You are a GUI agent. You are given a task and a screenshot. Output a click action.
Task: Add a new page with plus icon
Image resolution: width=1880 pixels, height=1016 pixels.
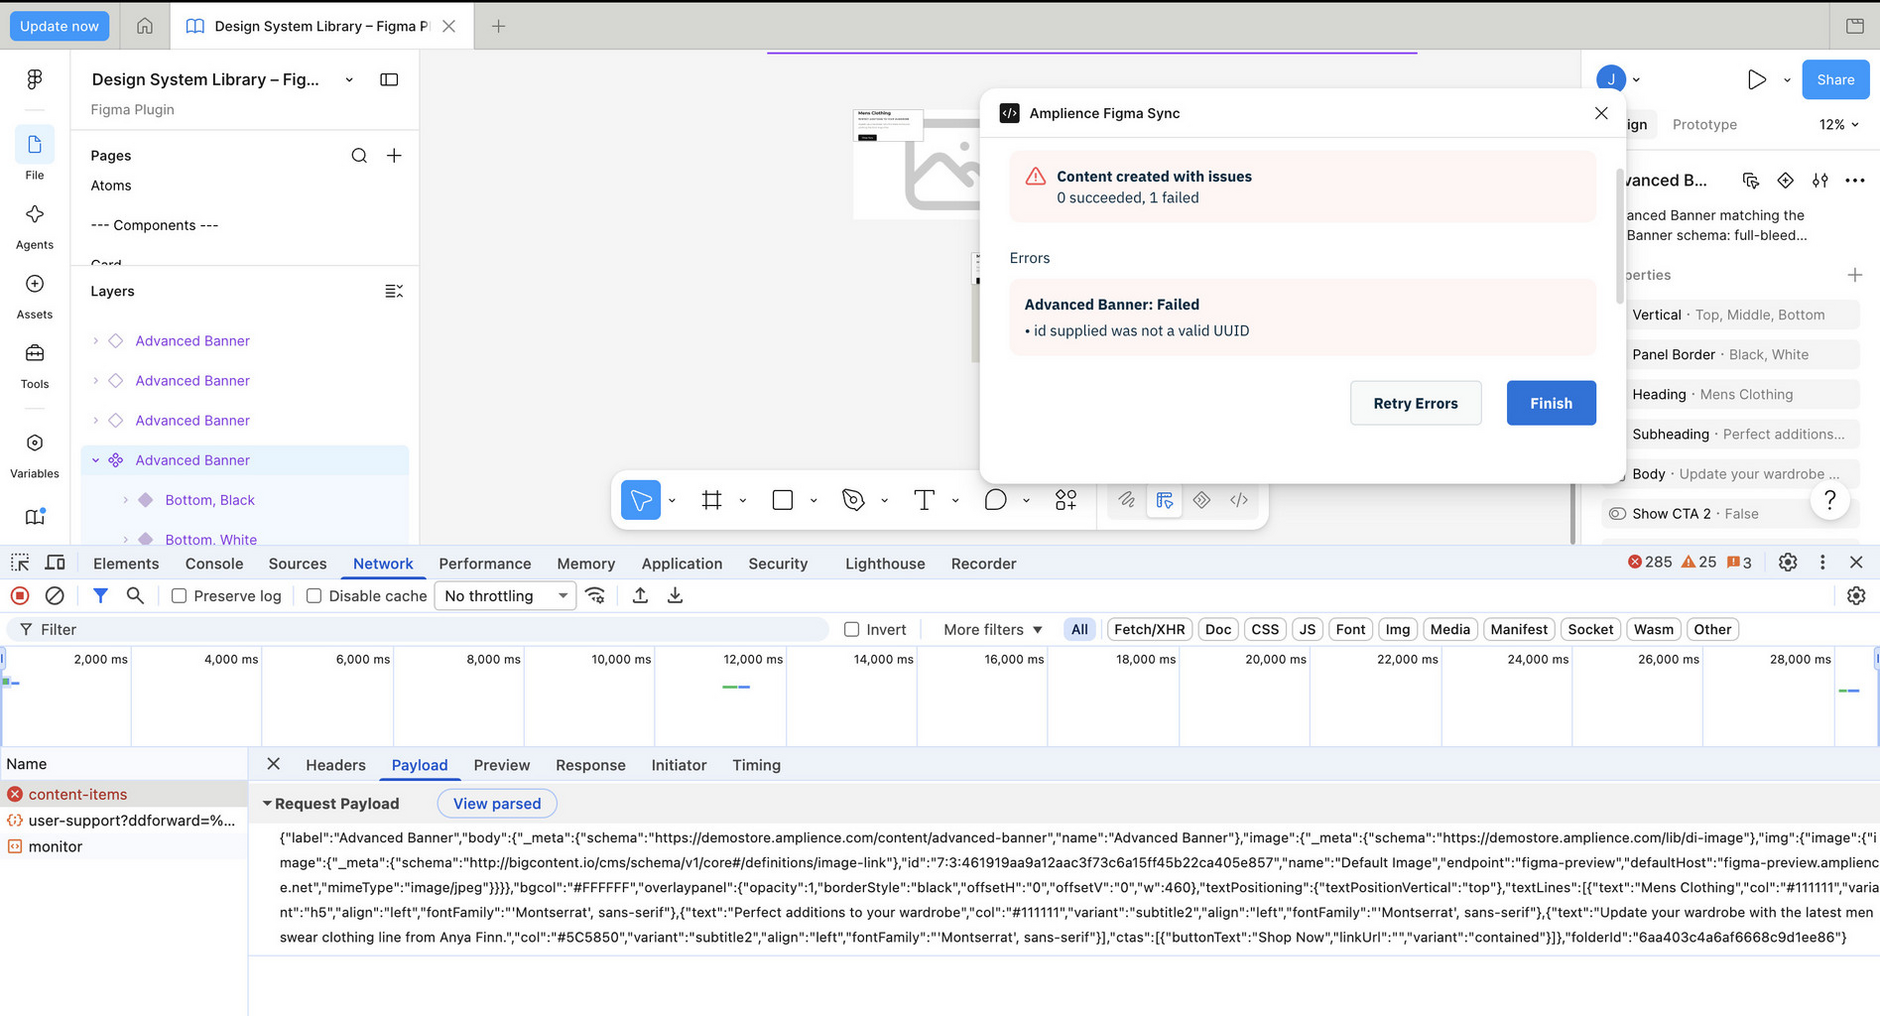(x=394, y=155)
